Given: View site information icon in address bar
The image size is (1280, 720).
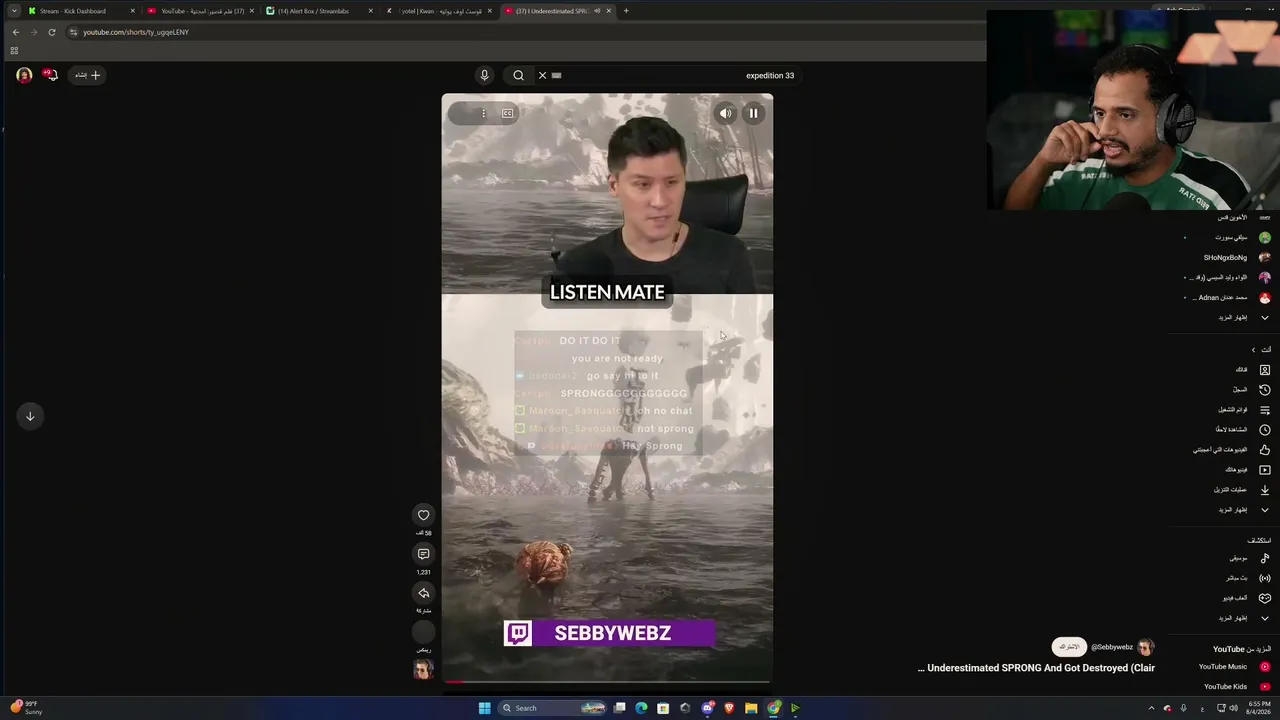Looking at the screenshot, I should [x=73, y=32].
